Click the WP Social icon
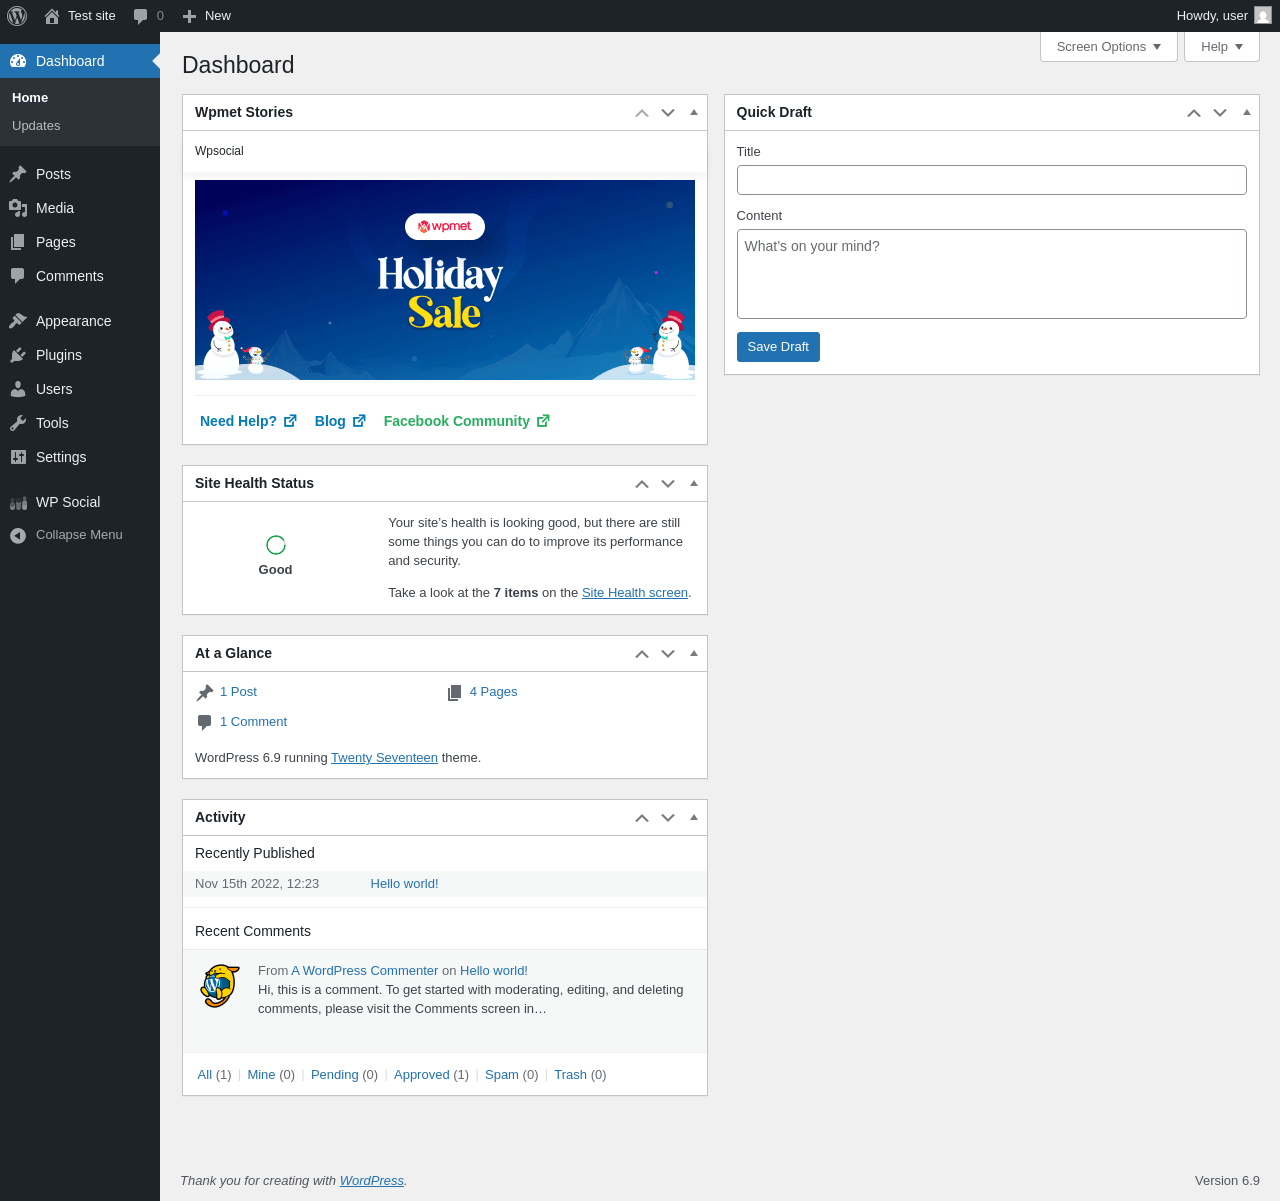1280x1201 pixels. click(18, 502)
